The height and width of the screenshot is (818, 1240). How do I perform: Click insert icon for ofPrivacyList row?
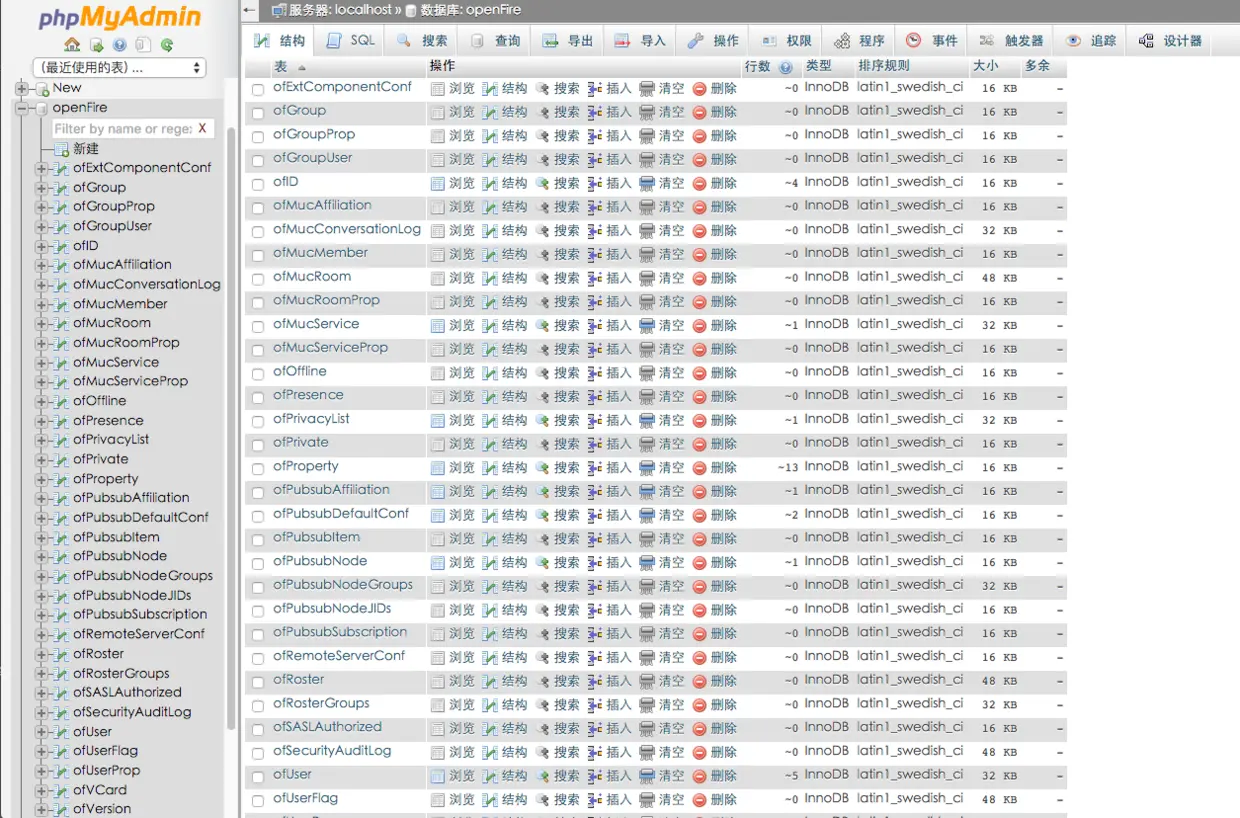click(x=595, y=420)
